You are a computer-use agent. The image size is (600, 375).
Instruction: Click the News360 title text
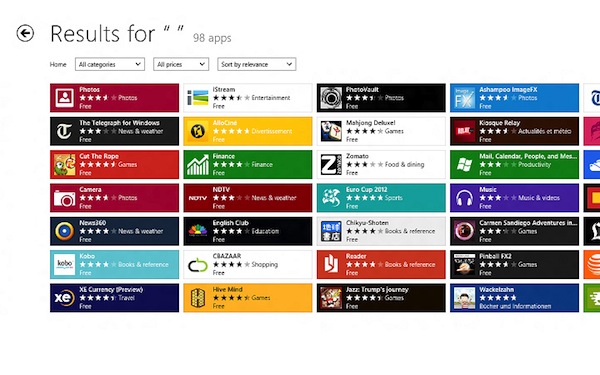pos(93,223)
